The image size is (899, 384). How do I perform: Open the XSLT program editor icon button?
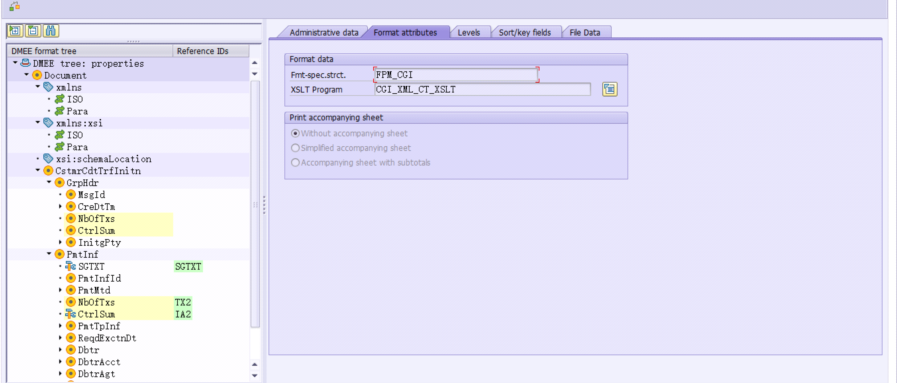609,89
